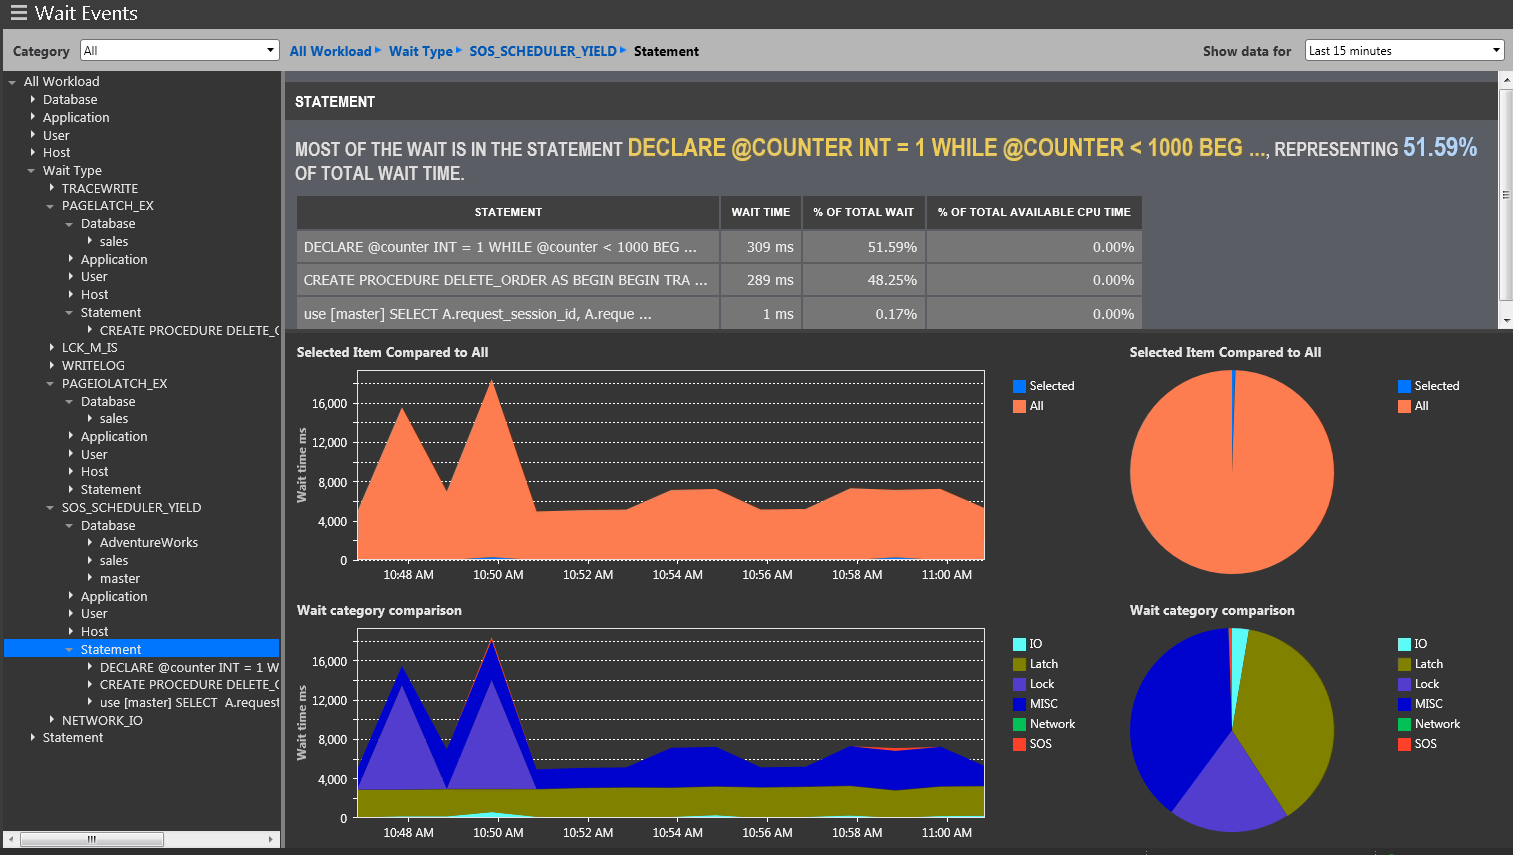Screen dimensions: 1513x855
Task: Select AdventureWorks database in the tree
Action: pyautogui.click(x=148, y=543)
